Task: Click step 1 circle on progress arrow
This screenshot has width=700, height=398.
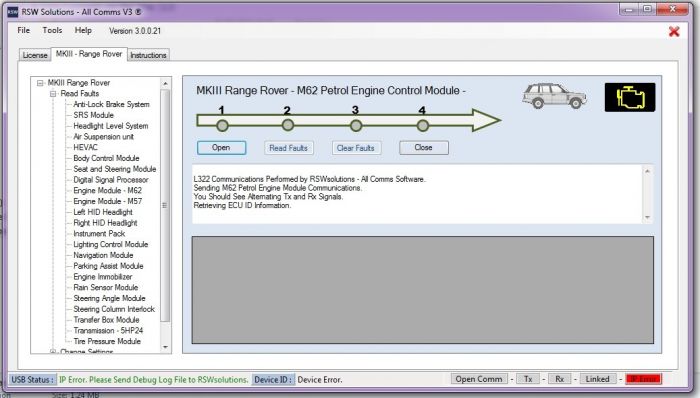Action: [222, 126]
